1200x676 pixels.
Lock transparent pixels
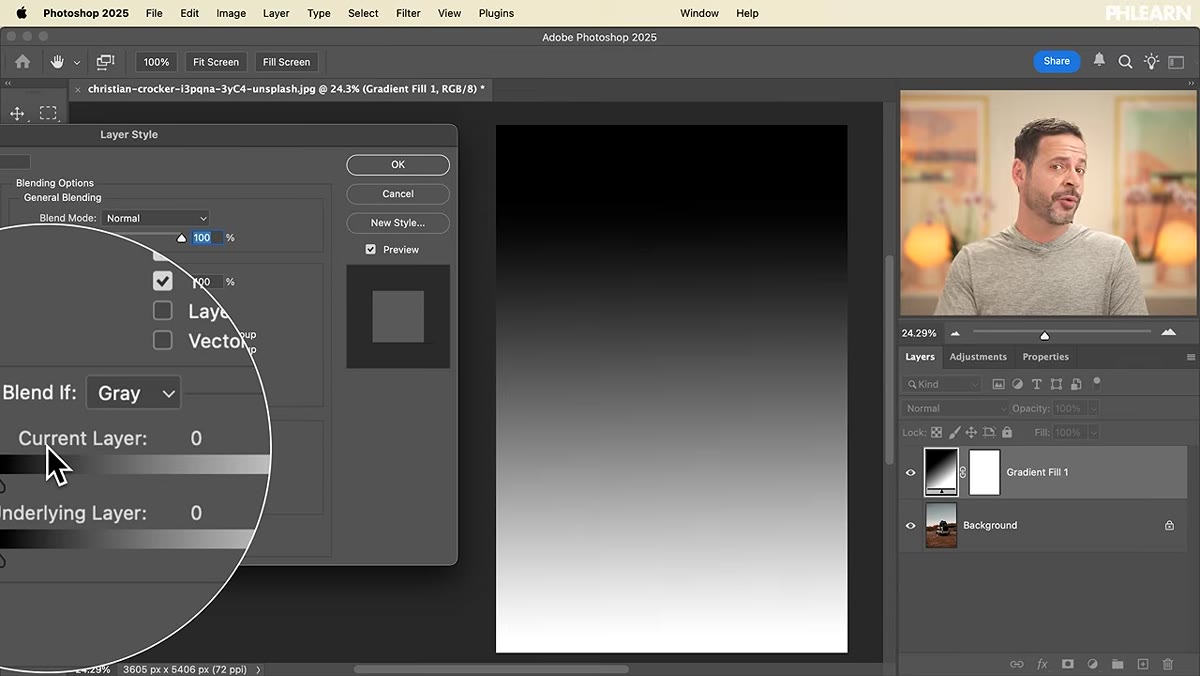937,432
